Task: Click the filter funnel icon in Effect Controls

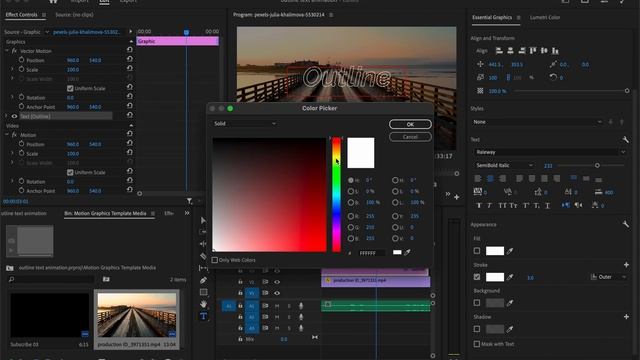Action: [x=190, y=201]
